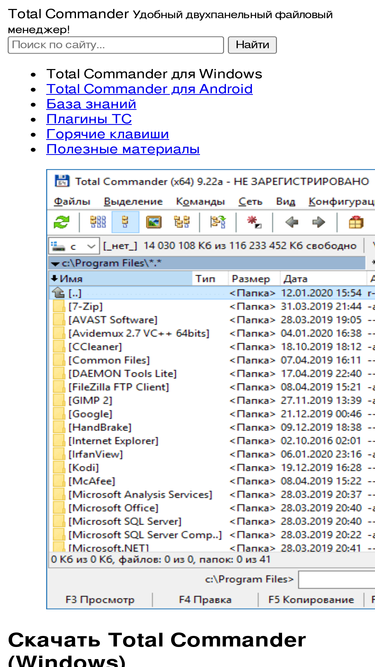Click the gift box pack files icon
The image size is (375, 667).
click(x=356, y=222)
